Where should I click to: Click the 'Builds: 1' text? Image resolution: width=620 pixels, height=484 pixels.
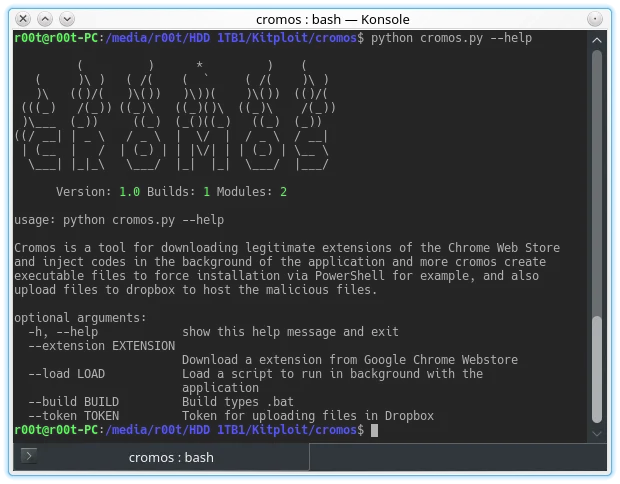pos(178,192)
